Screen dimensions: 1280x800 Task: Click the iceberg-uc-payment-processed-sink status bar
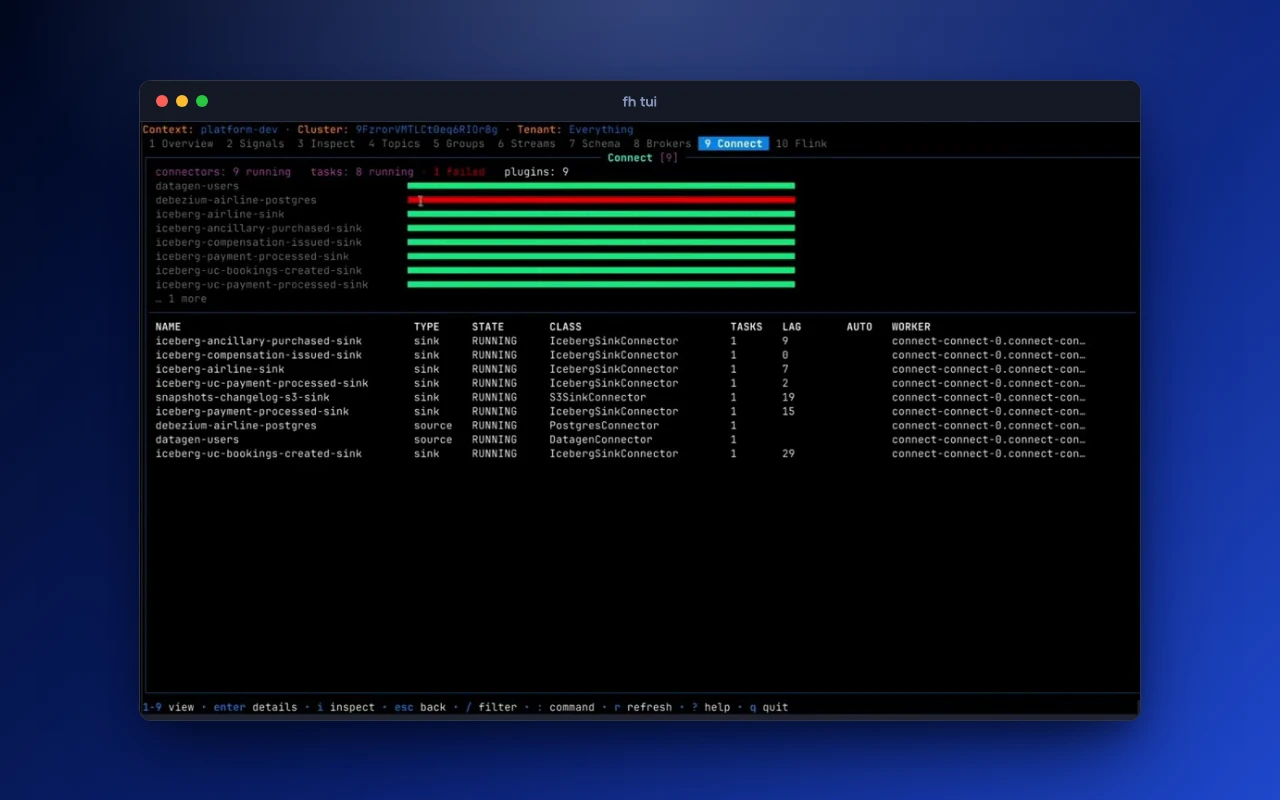point(601,285)
